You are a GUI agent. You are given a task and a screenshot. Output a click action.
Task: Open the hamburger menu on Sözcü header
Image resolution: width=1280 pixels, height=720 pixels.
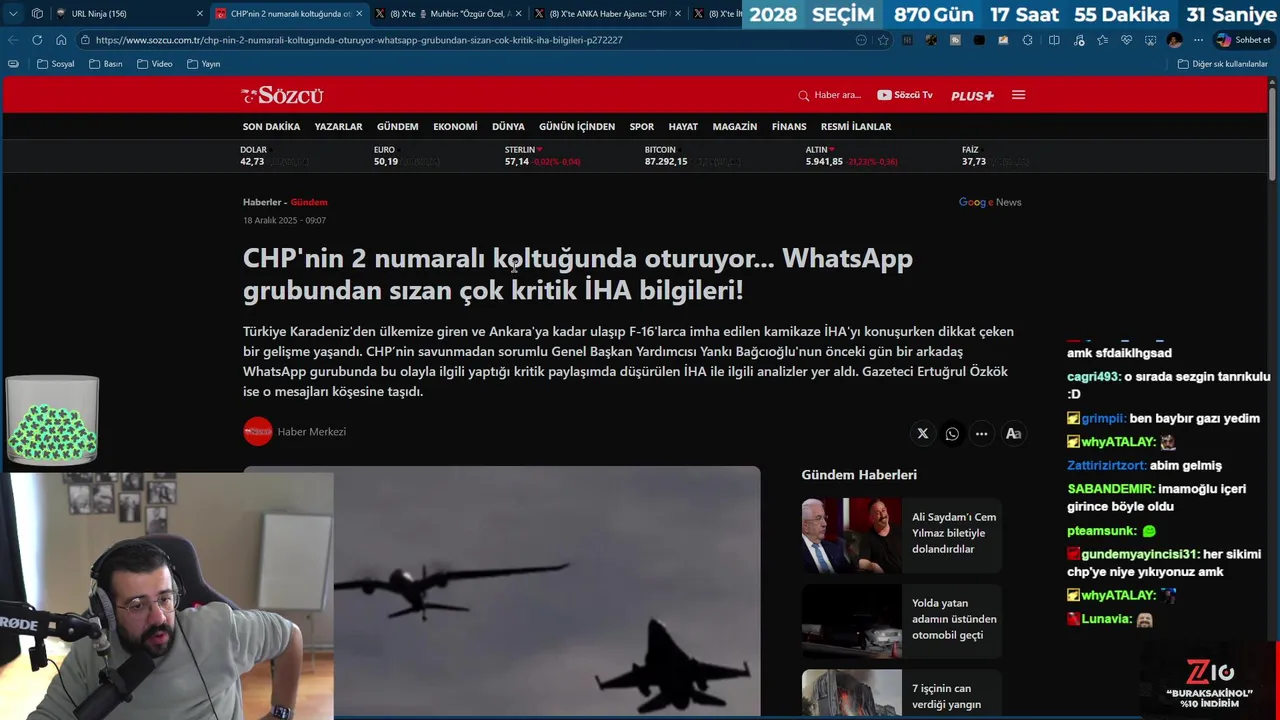click(x=1018, y=95)
